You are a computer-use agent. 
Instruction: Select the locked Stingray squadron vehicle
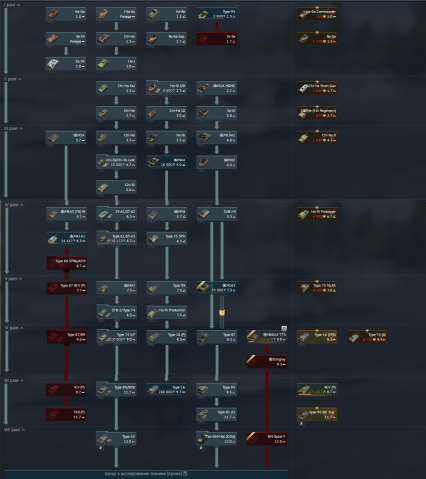[x=267, y=362]
